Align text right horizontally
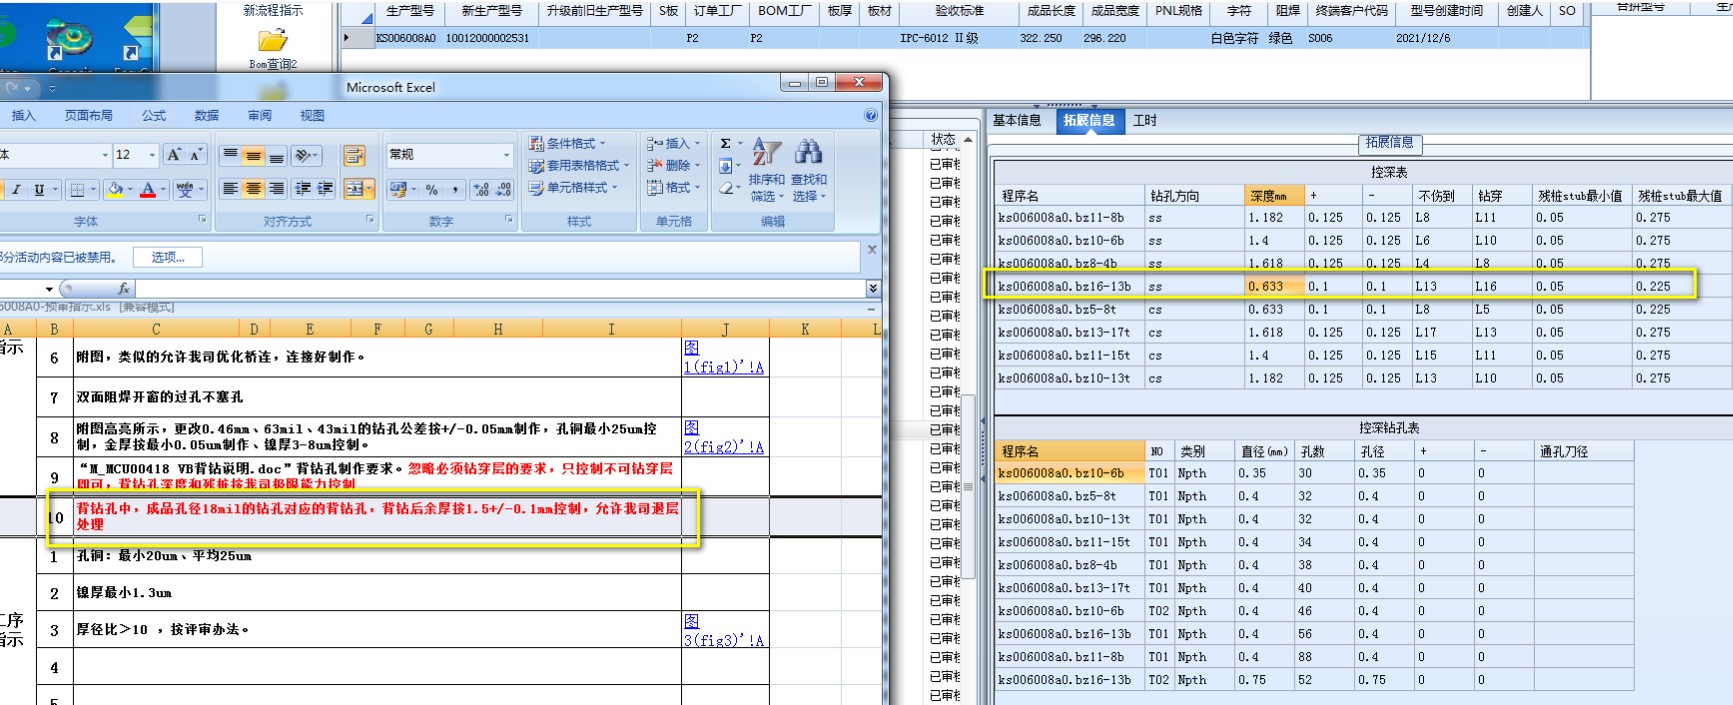The image size is (1733, 705). pyautogui.click(x=277, y=188)
